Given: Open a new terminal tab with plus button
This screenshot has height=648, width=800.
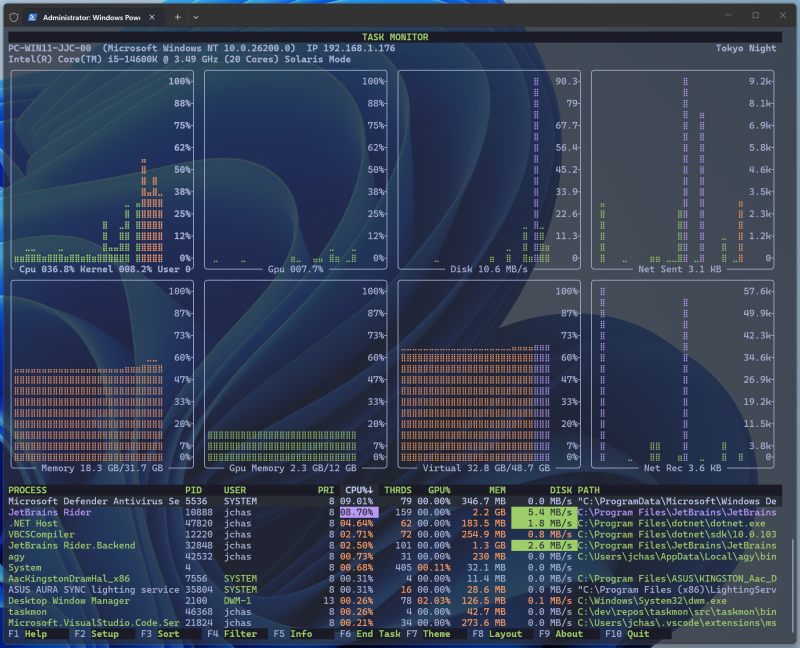Looking at the screenshot, I should (178, 17).
